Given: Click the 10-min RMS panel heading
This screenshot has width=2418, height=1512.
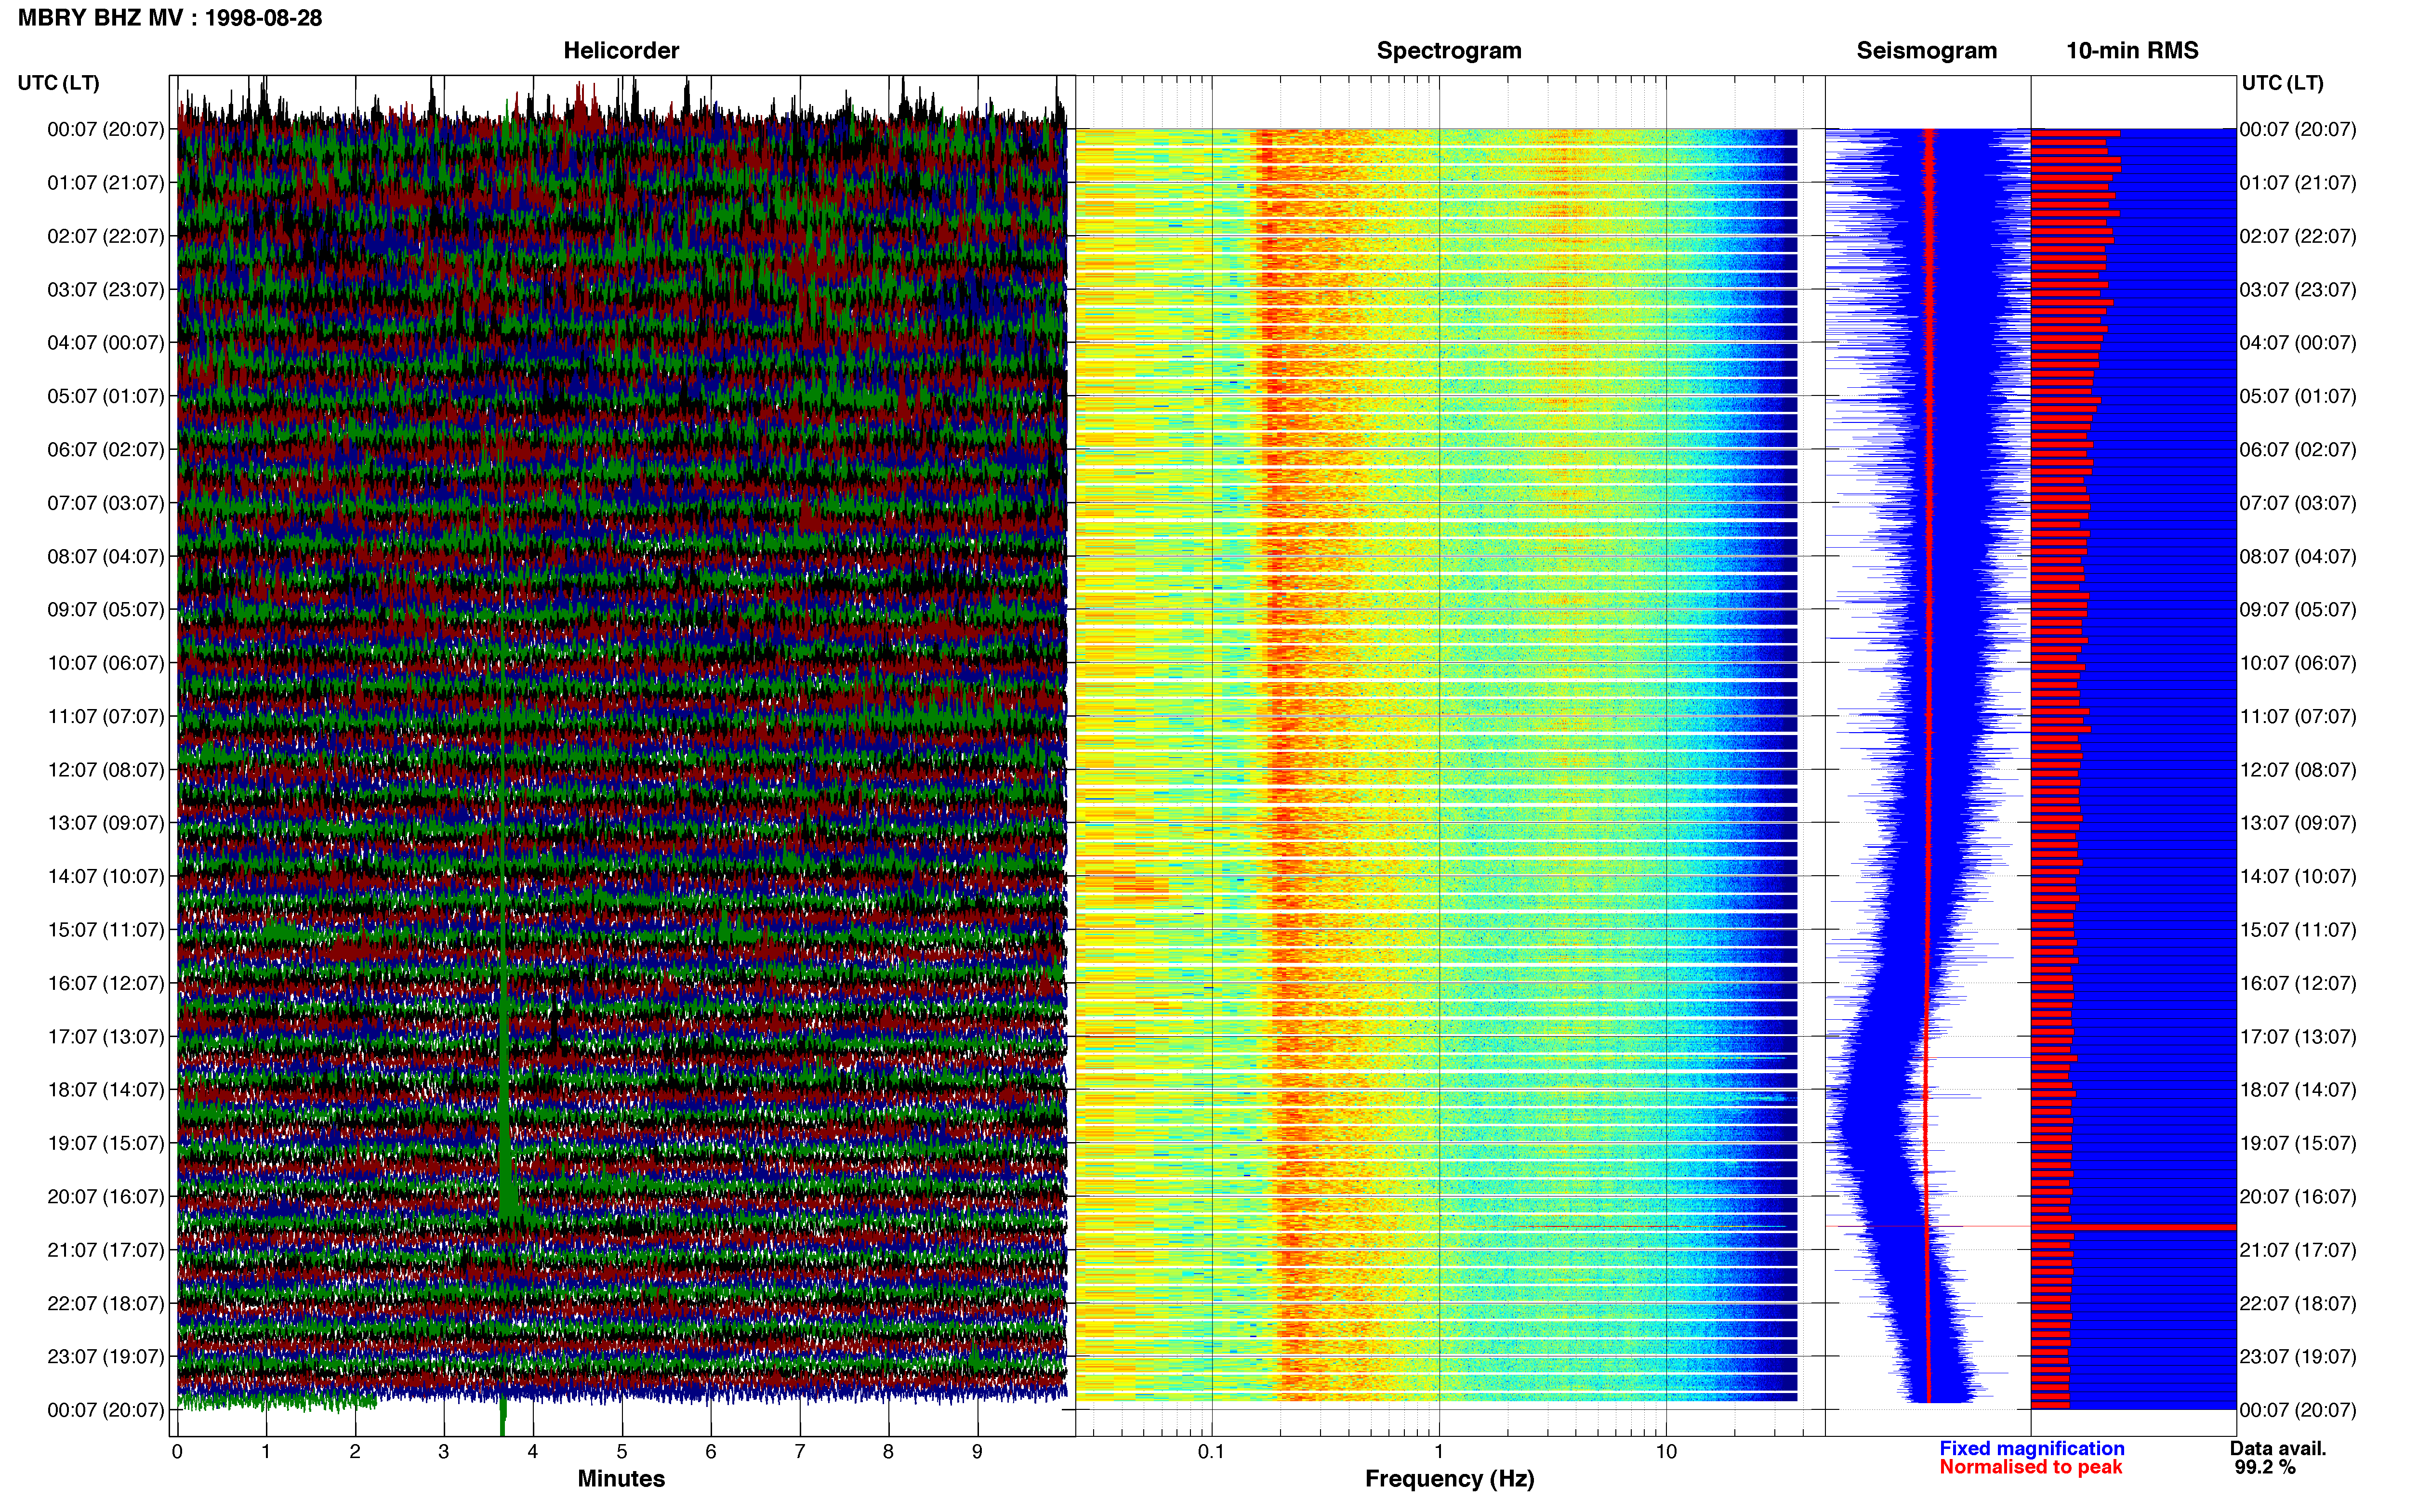Looking at the screenshot, I should (x=2132, y=51).
